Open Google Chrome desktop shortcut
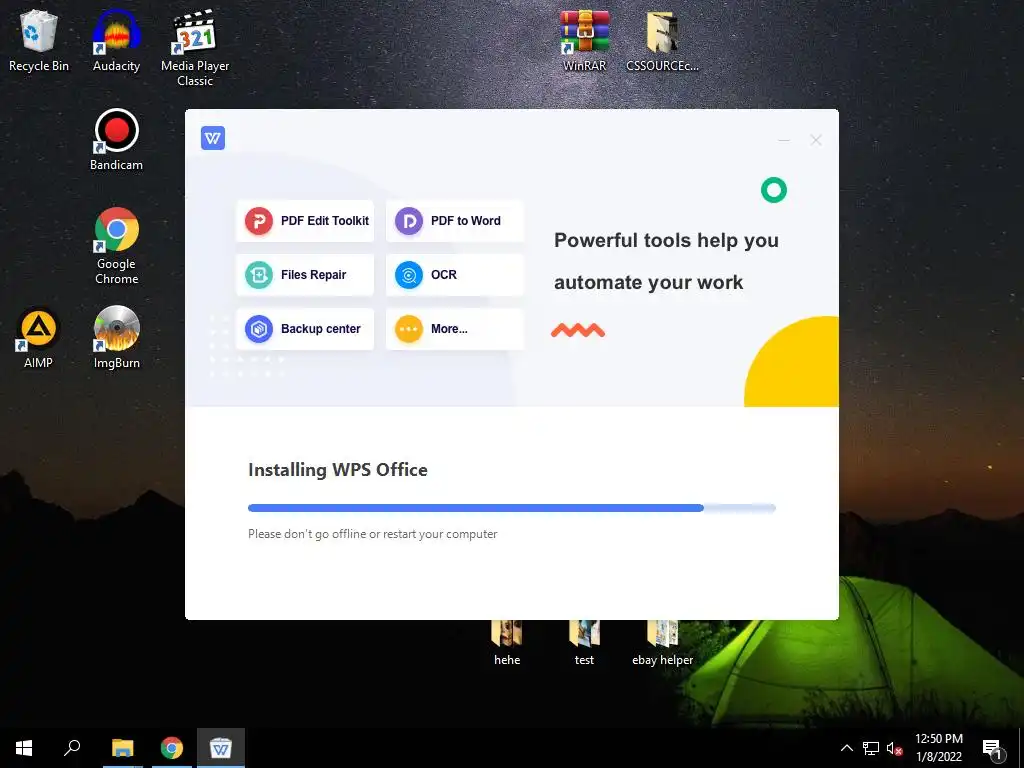The width and height of the screenshot is (1024, 768). pyautogui.click(x=116, y=246)
